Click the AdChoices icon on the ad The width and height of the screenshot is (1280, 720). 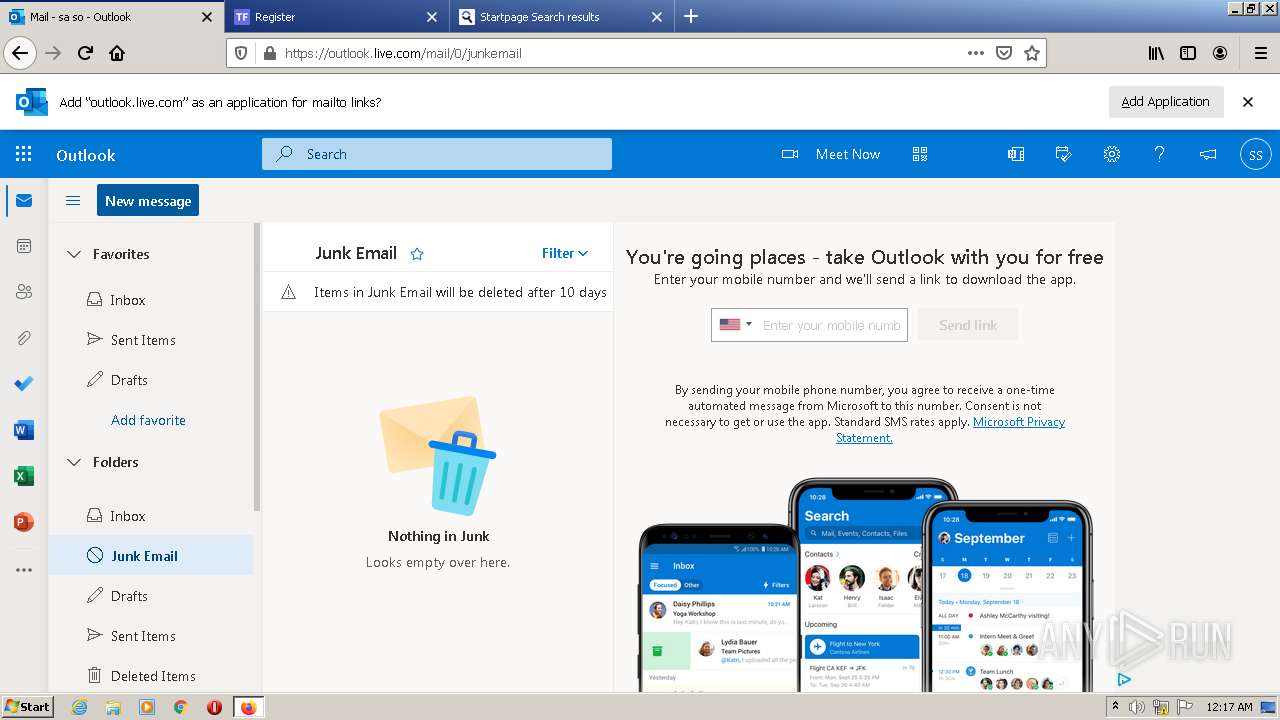(x=1124, y=680)
